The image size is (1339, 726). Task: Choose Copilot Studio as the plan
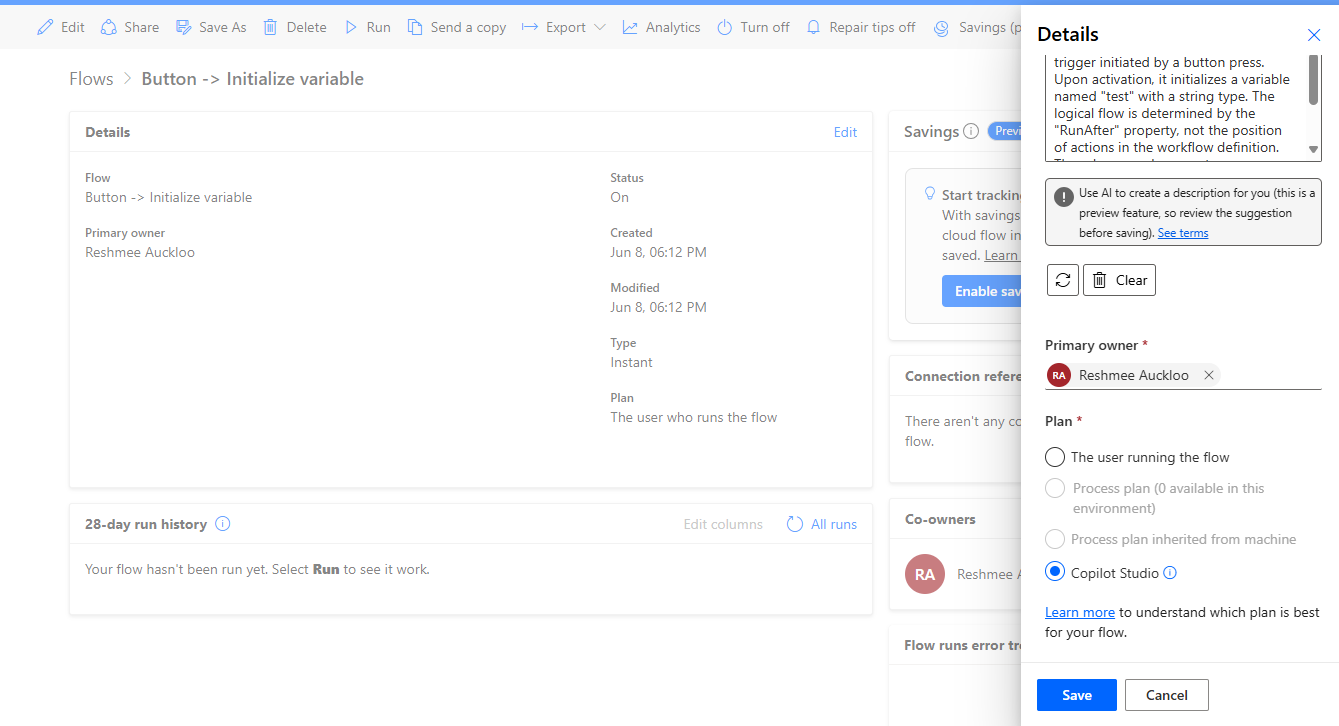[x=1055, y=571]
